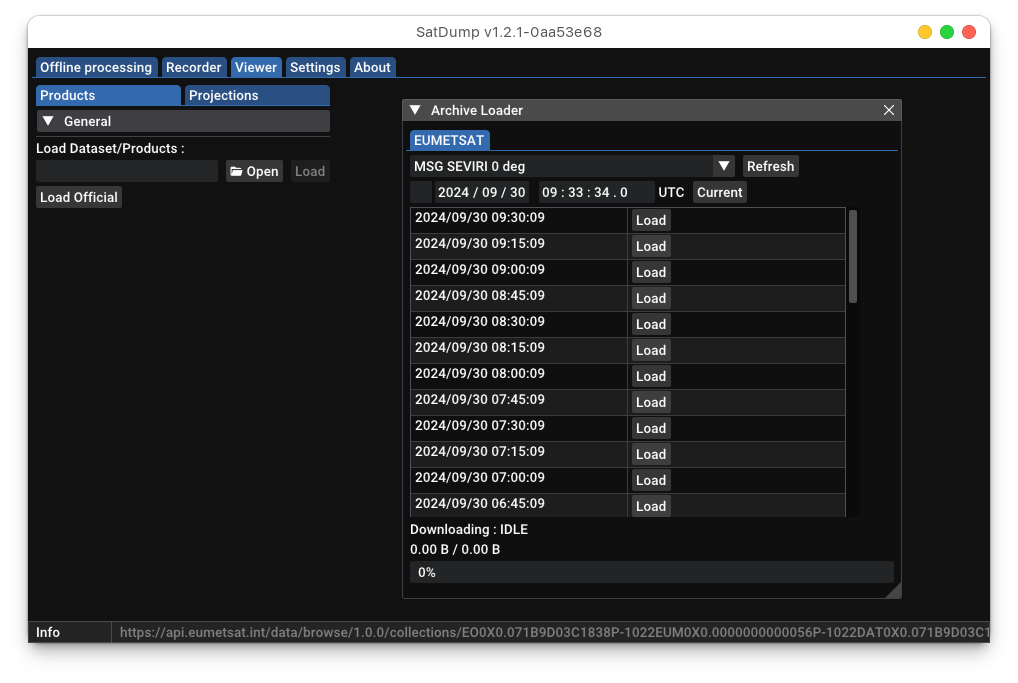Click the yellow minimize window button
Viewport: 1018px width, 683px height.
click(x=925, y=32)
